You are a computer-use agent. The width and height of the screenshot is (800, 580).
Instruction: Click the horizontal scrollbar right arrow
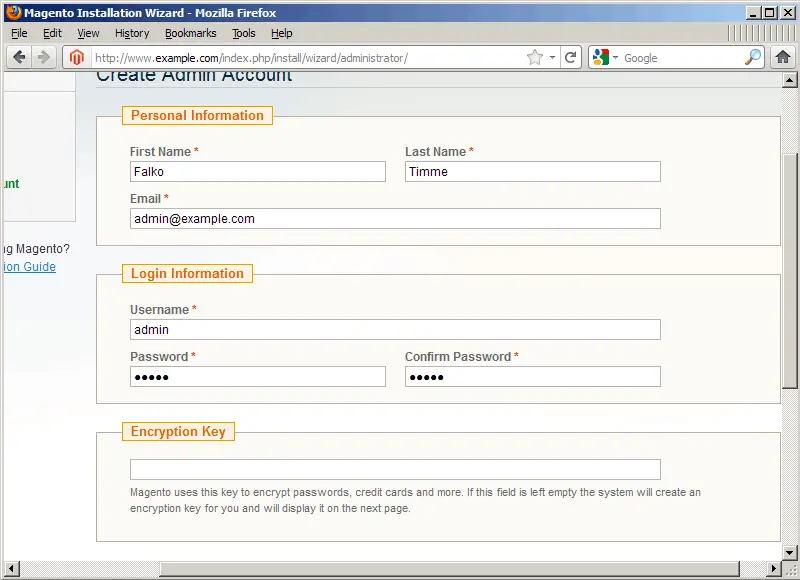pyautogui.click(x=774, y=568)
